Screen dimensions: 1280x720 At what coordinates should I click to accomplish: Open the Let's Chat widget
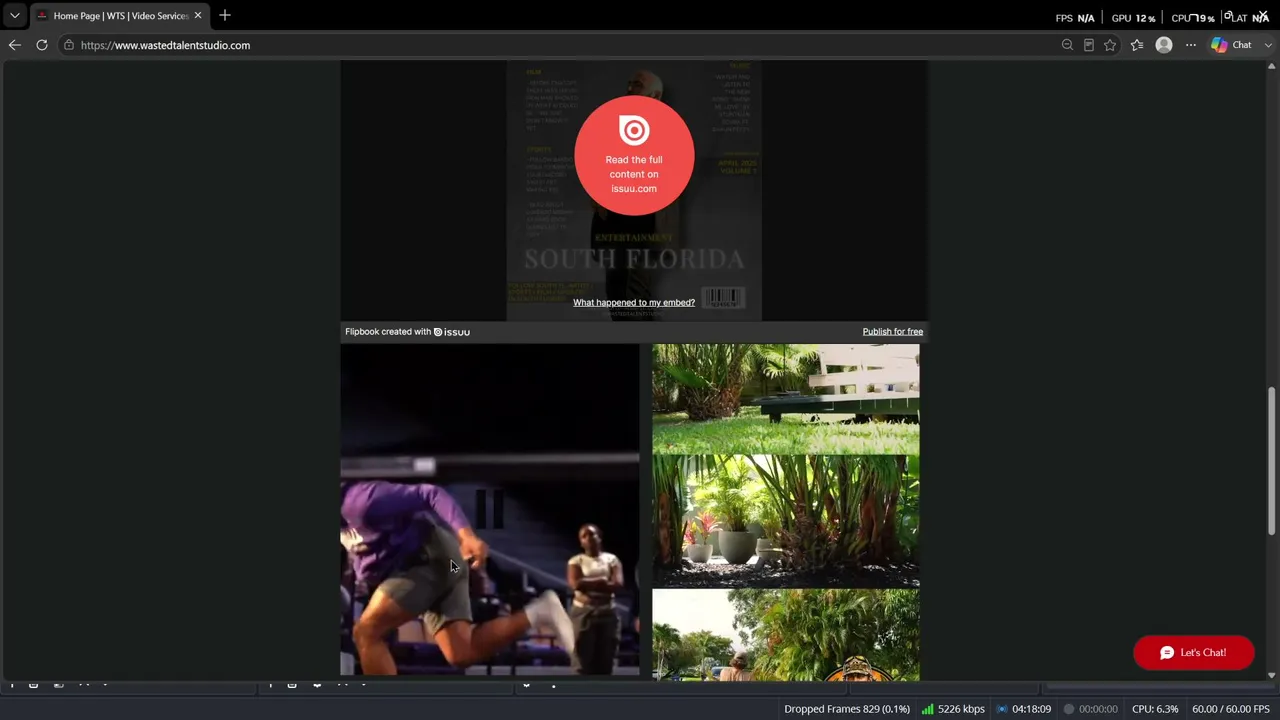[1194, 653]
